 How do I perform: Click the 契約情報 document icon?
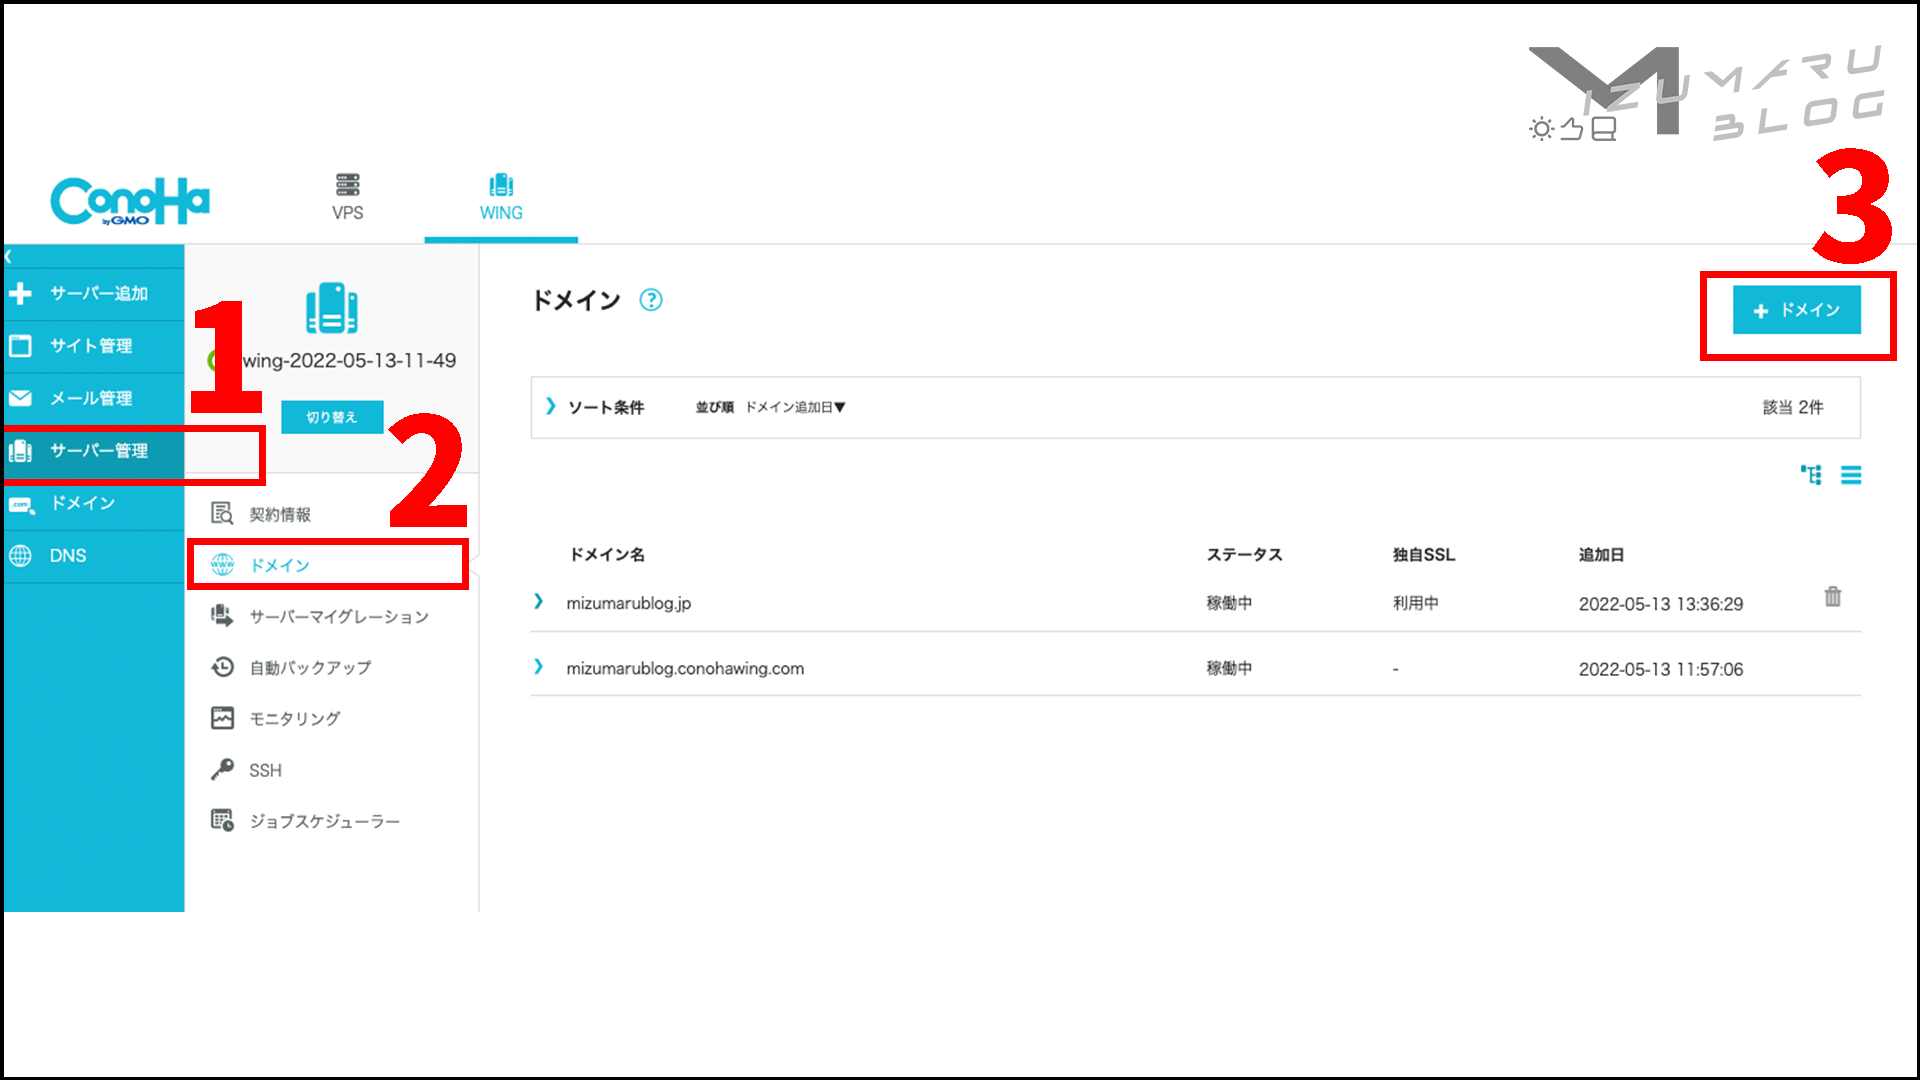[222, 513]
